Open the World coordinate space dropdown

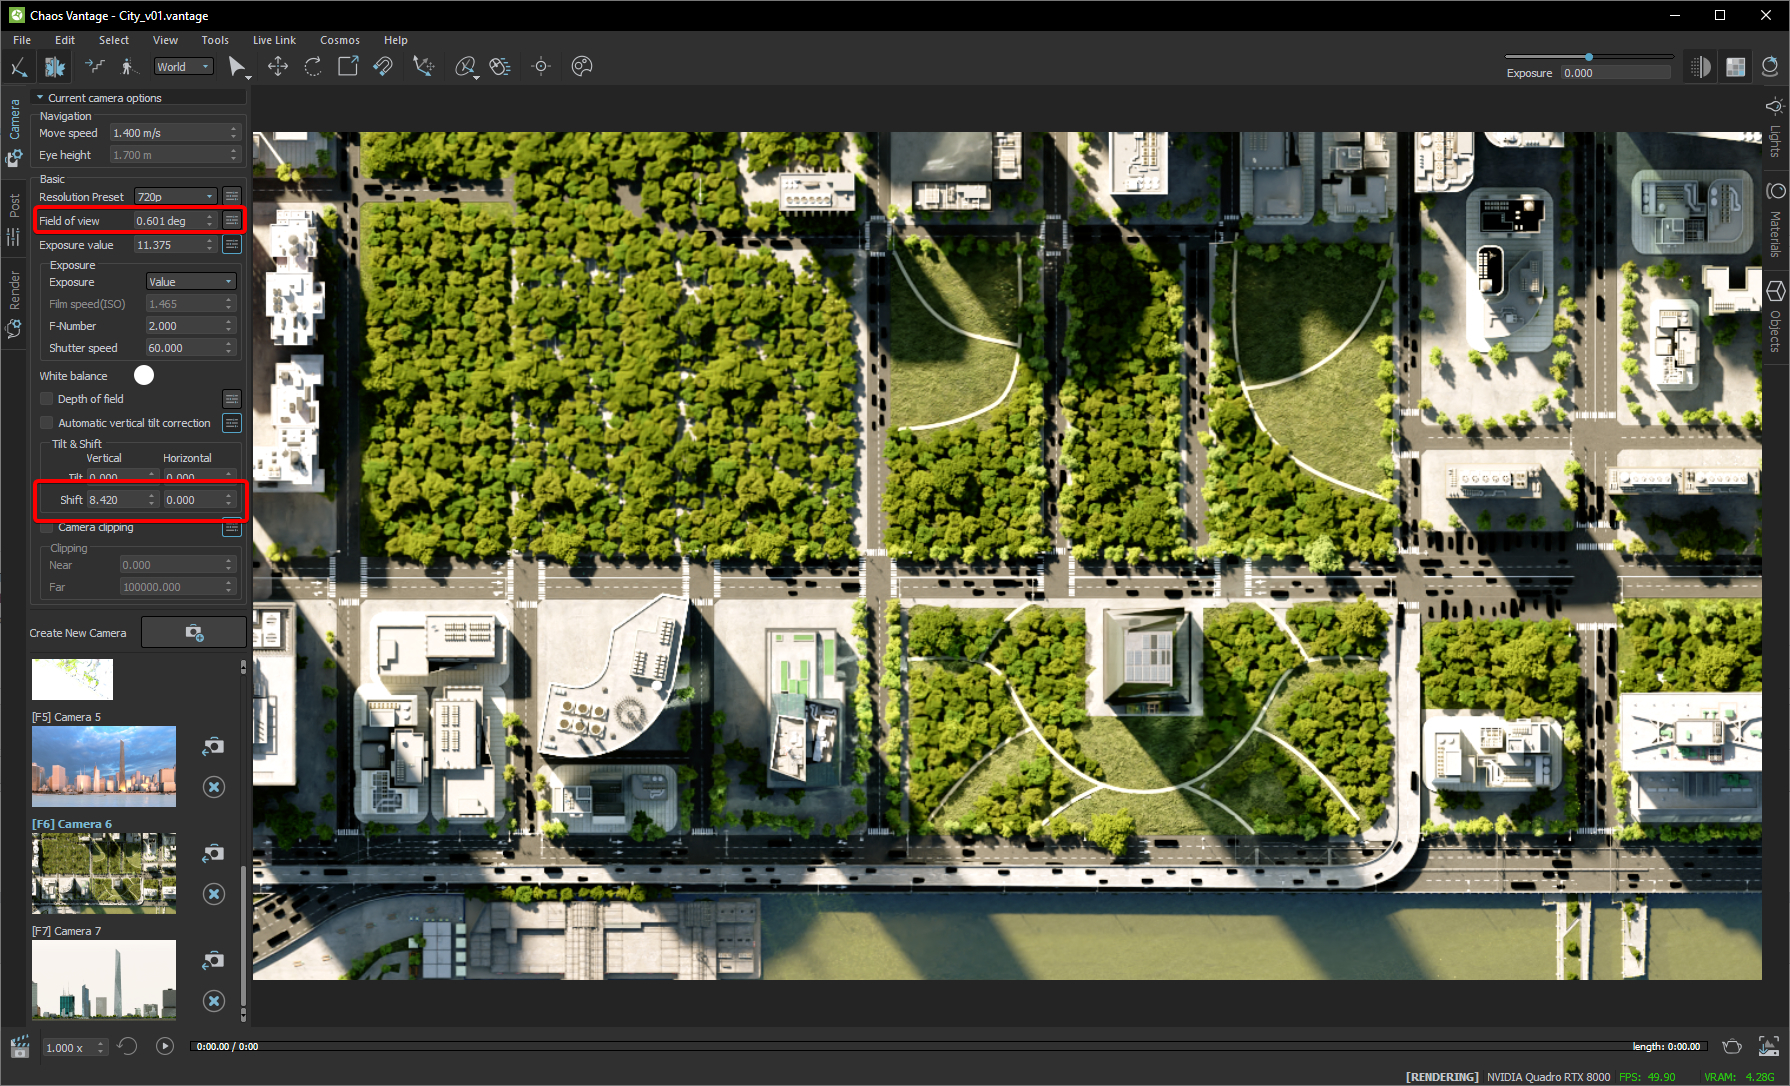pos(184,67)
